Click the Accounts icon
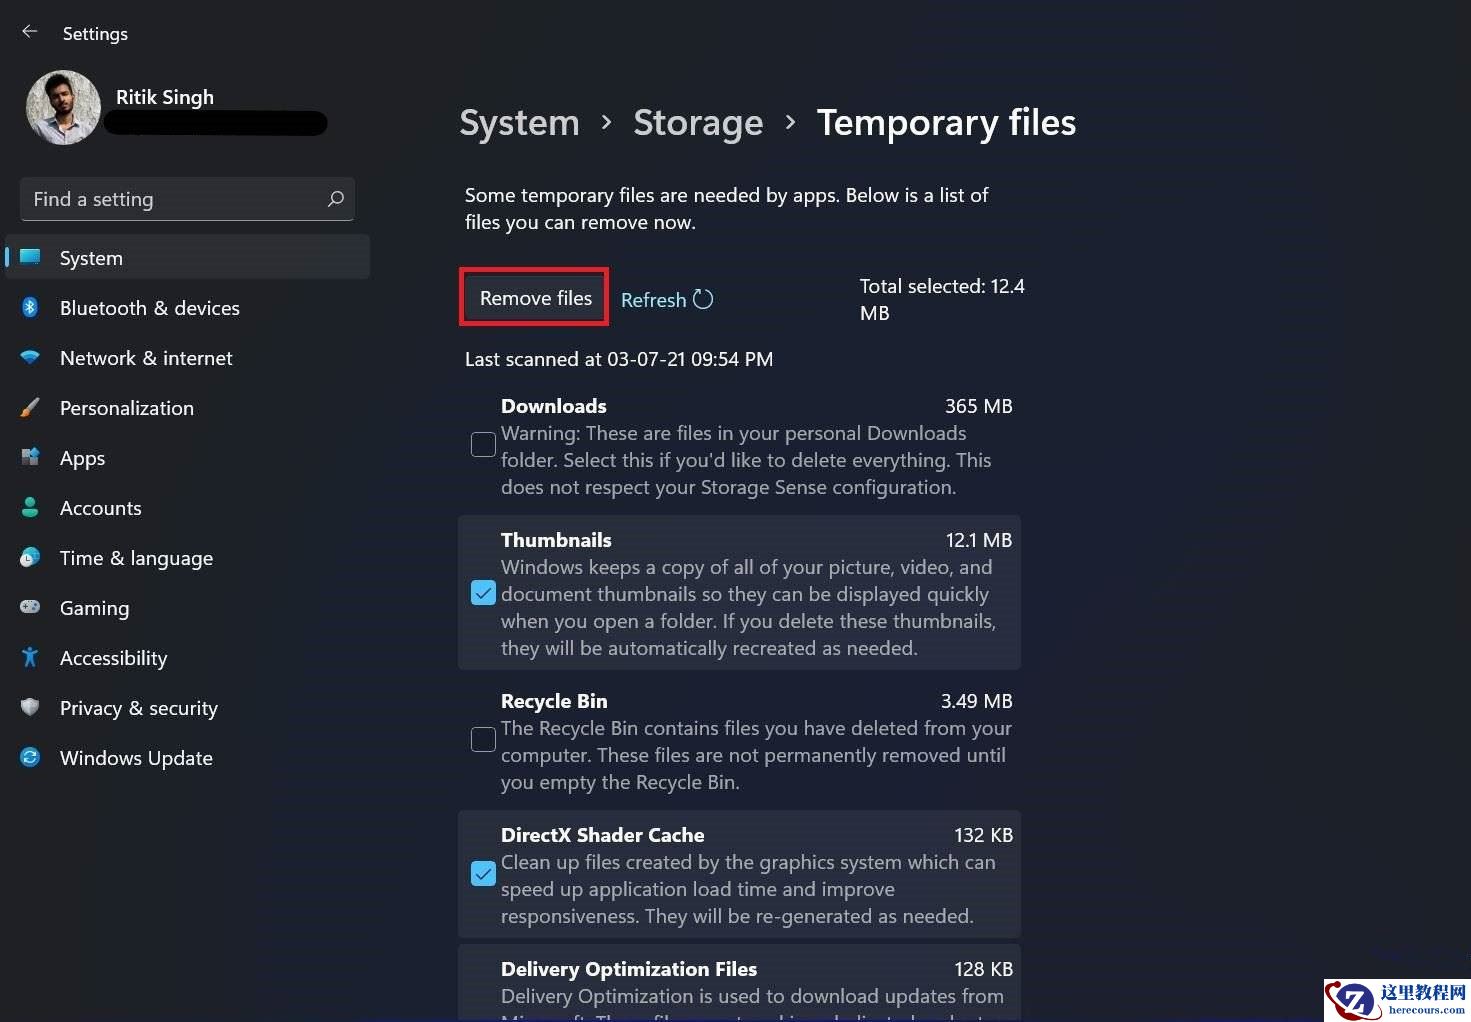Image resolution: width=1471 pixels, height=1022 pixels. [30, 507]
